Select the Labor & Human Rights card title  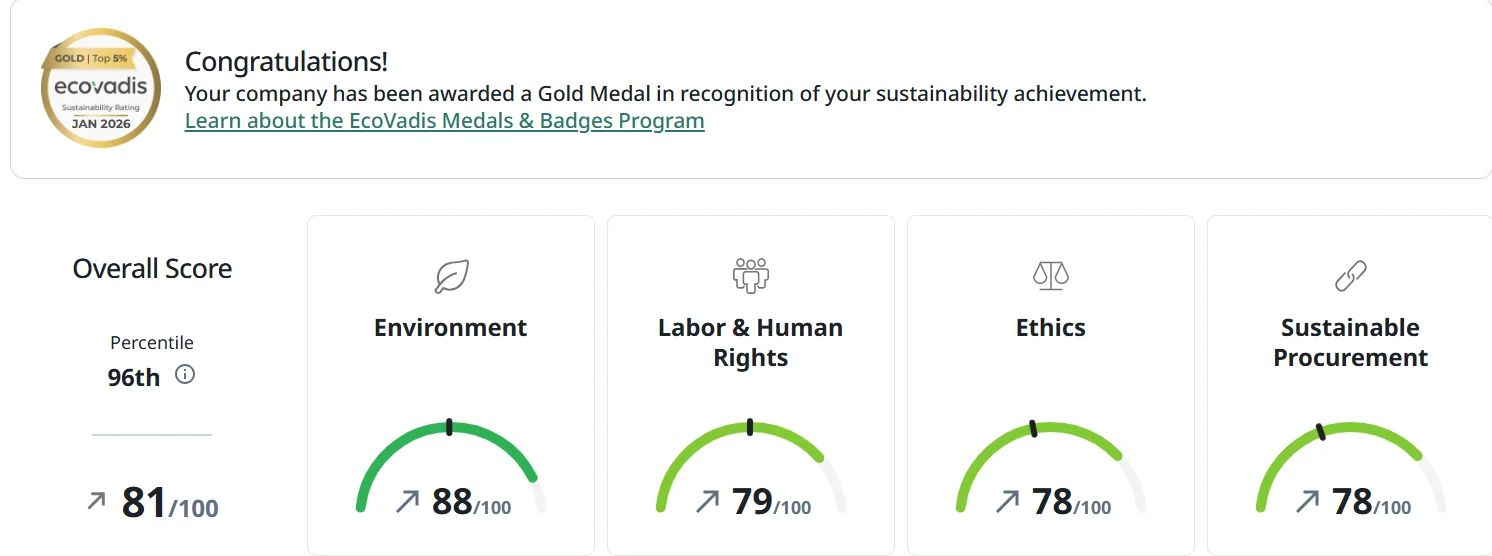[750, 342]
